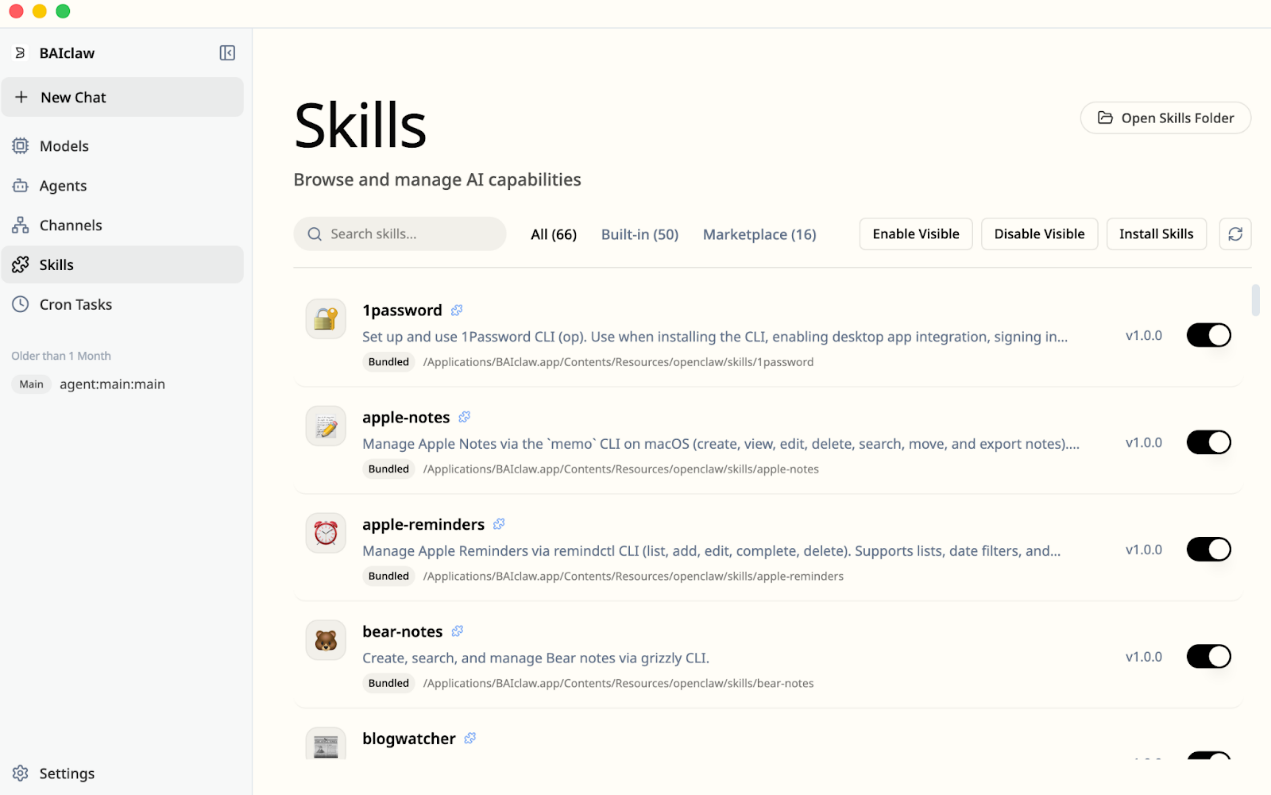Select the Marketplace (16) tab
The width and height of the screenshot is (1271, 795).
pyautogui.click(x=759, y=234)
